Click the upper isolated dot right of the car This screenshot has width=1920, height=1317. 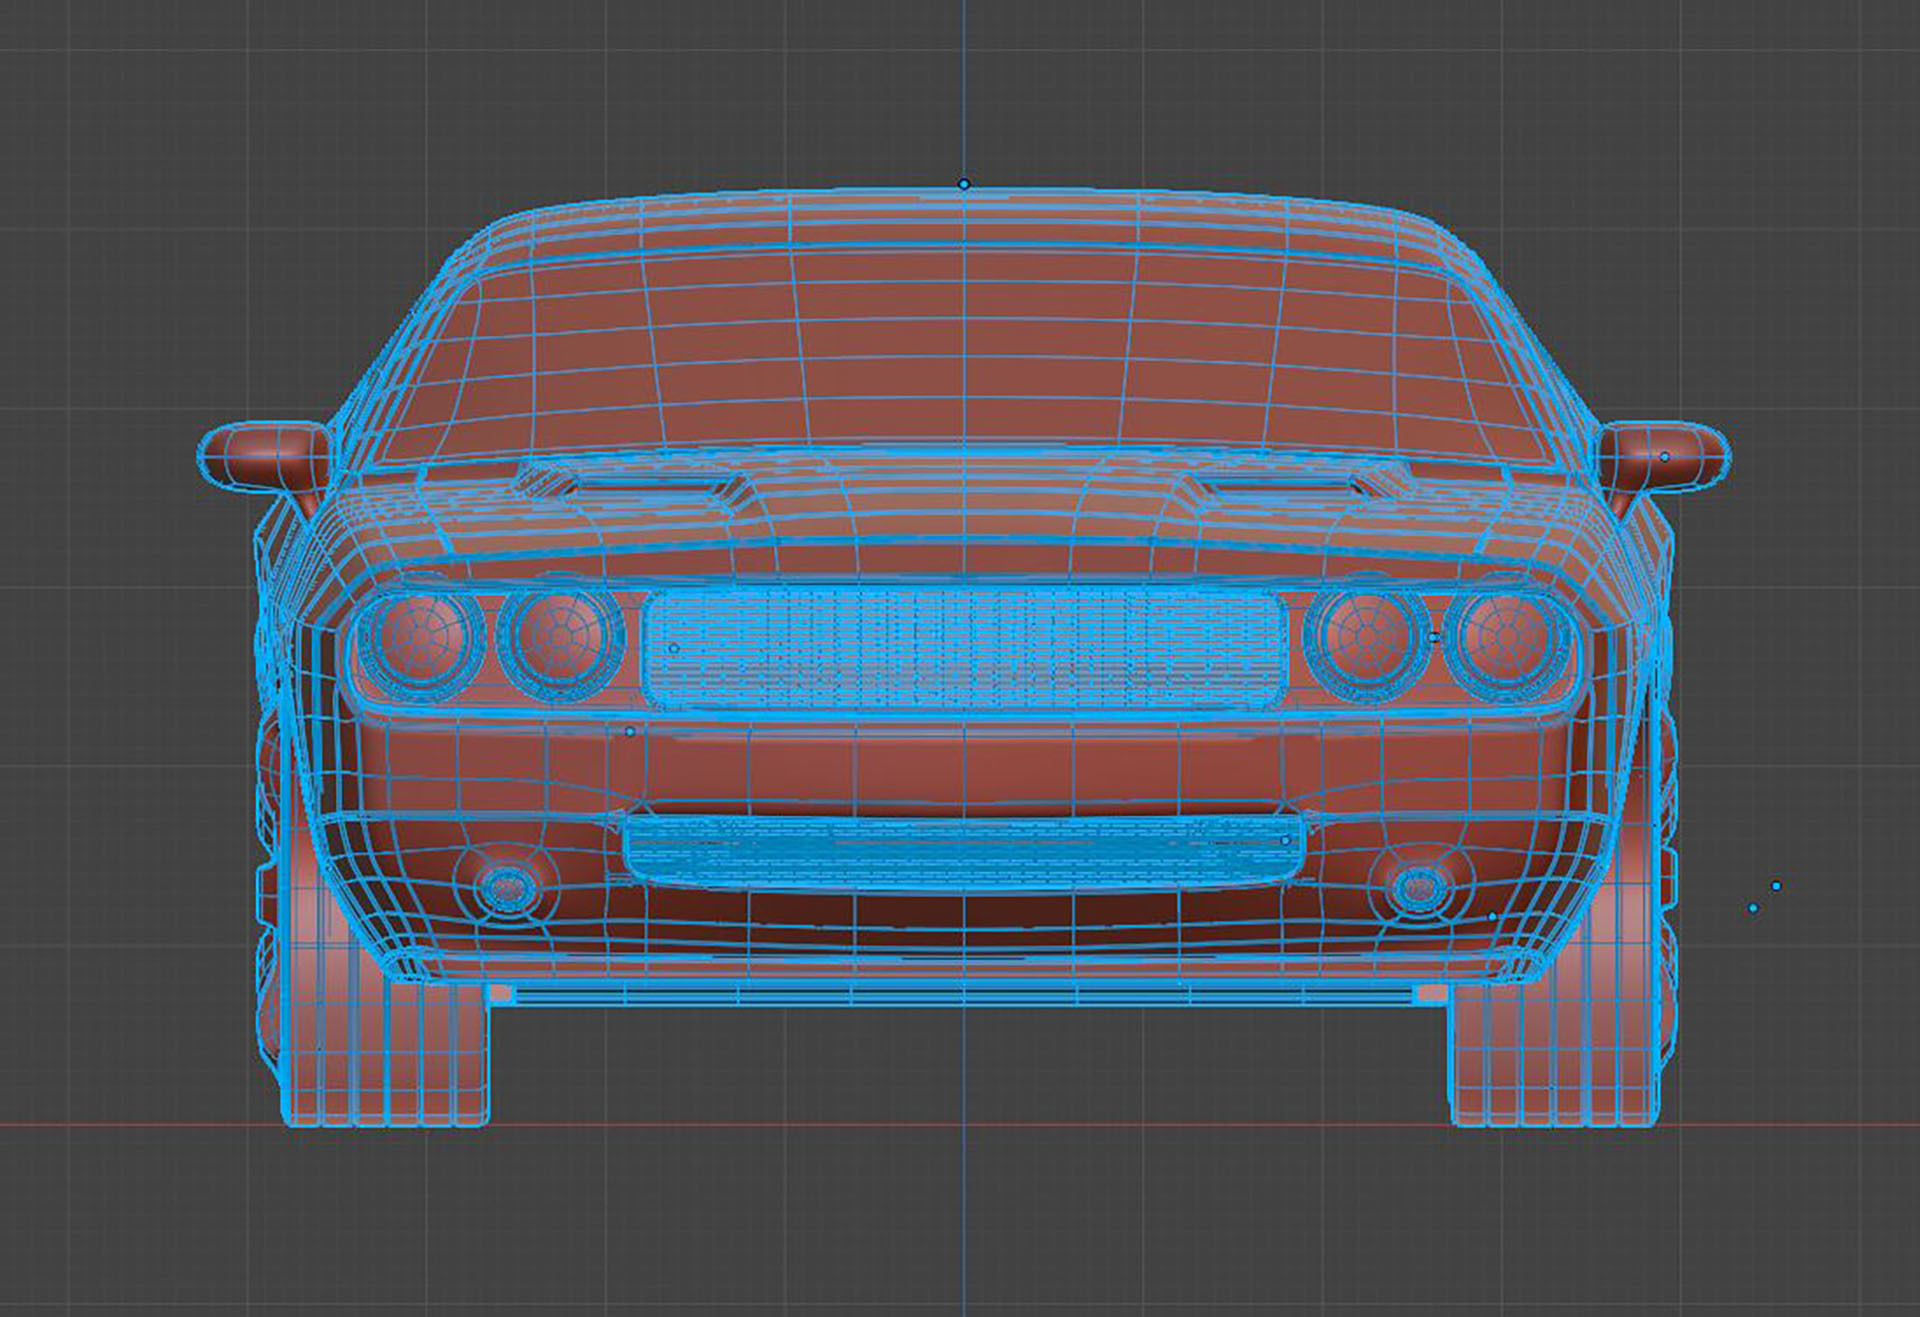pos(1776,886)
